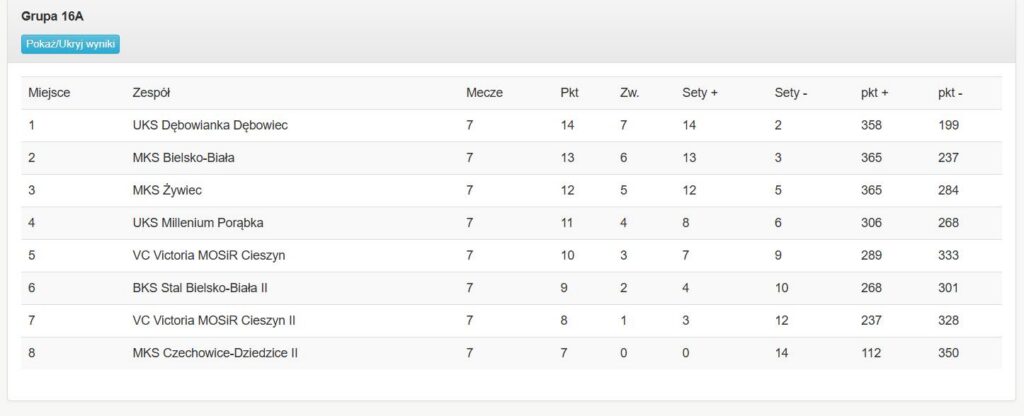The height and width of the screenshot is (416, 1024).
Task: Click the Sety - column header
Action: [791, 93]
